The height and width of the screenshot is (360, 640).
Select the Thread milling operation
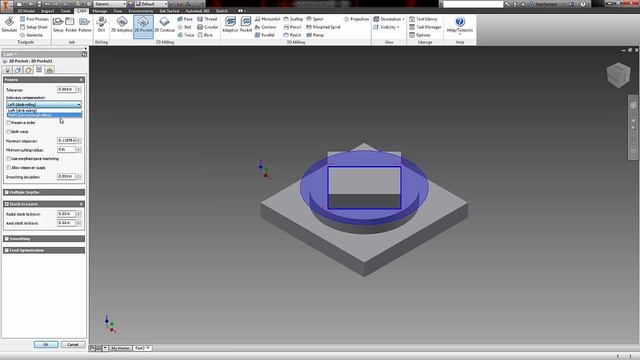207,19
